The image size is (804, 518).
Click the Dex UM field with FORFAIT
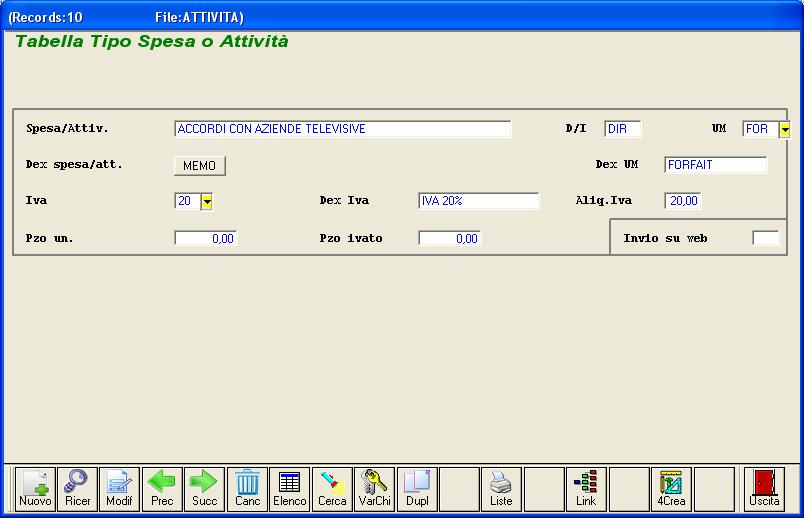click(x=715, y=165)
